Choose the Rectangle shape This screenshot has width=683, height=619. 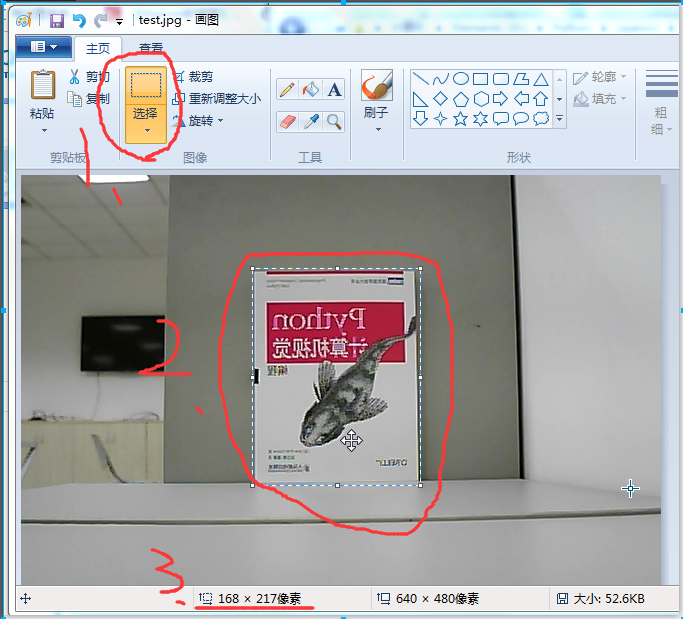coord(480,79)
